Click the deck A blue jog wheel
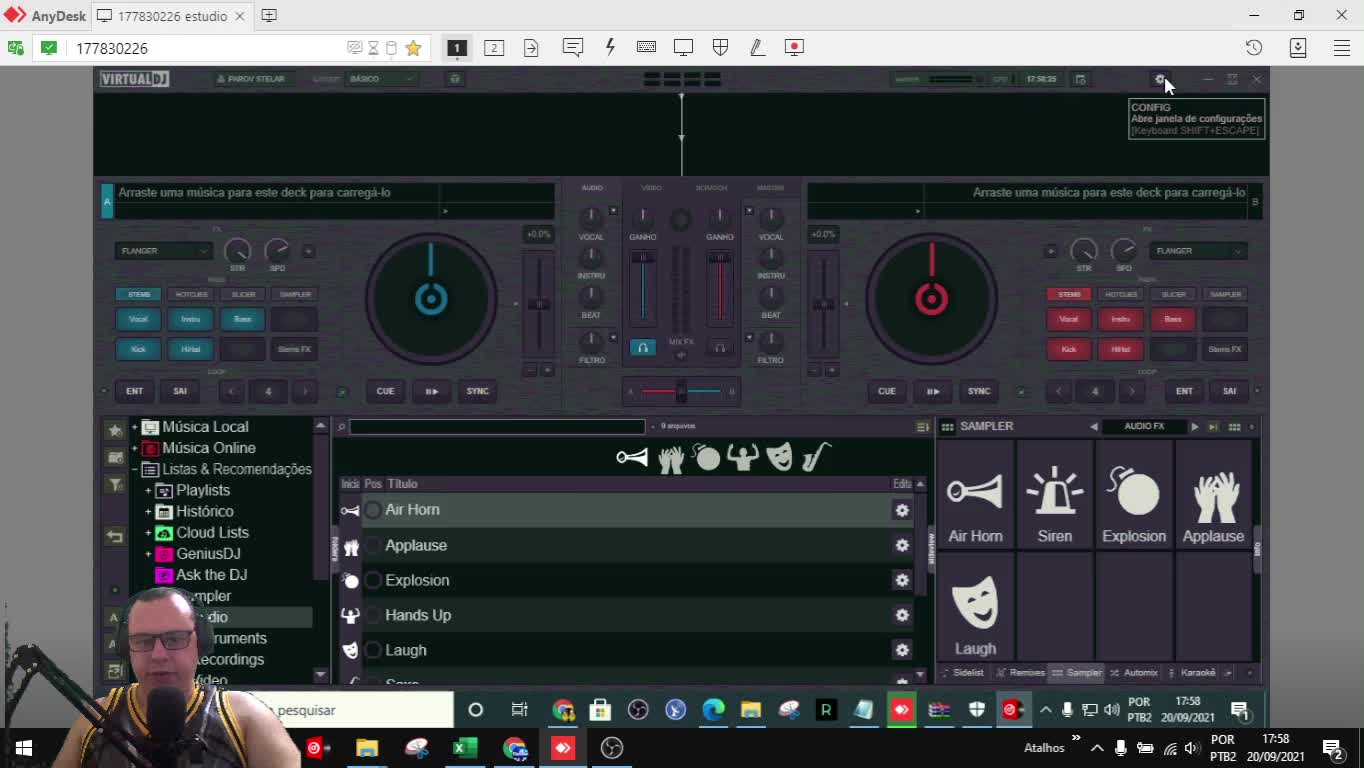Viewport: 1364px width, 768px height. [x=431, y=299]
